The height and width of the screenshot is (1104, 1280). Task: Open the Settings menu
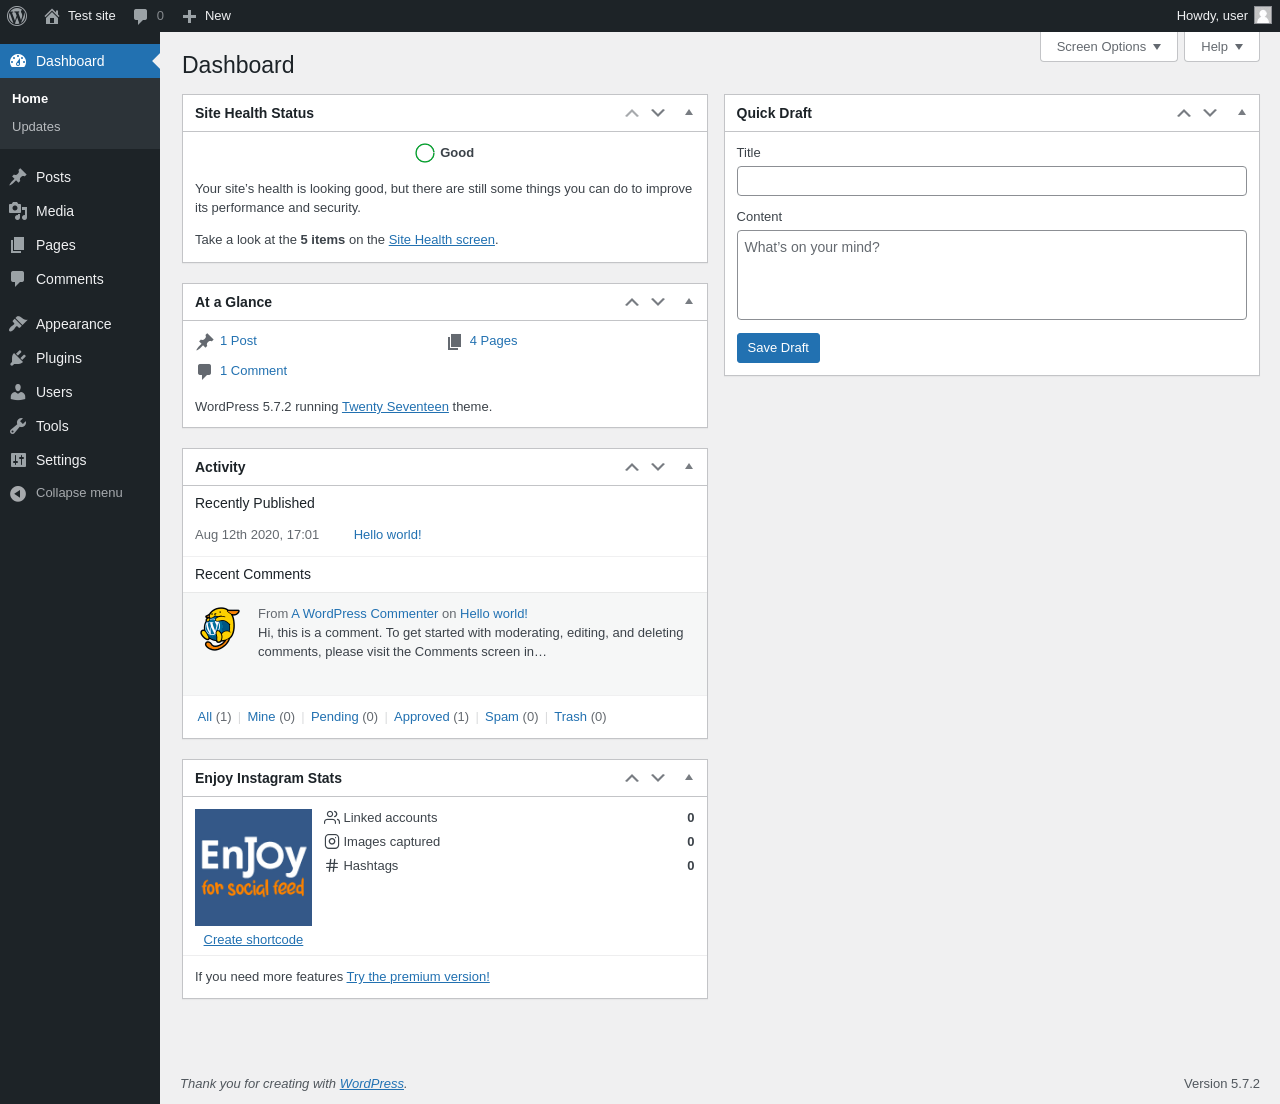[80, 460]
